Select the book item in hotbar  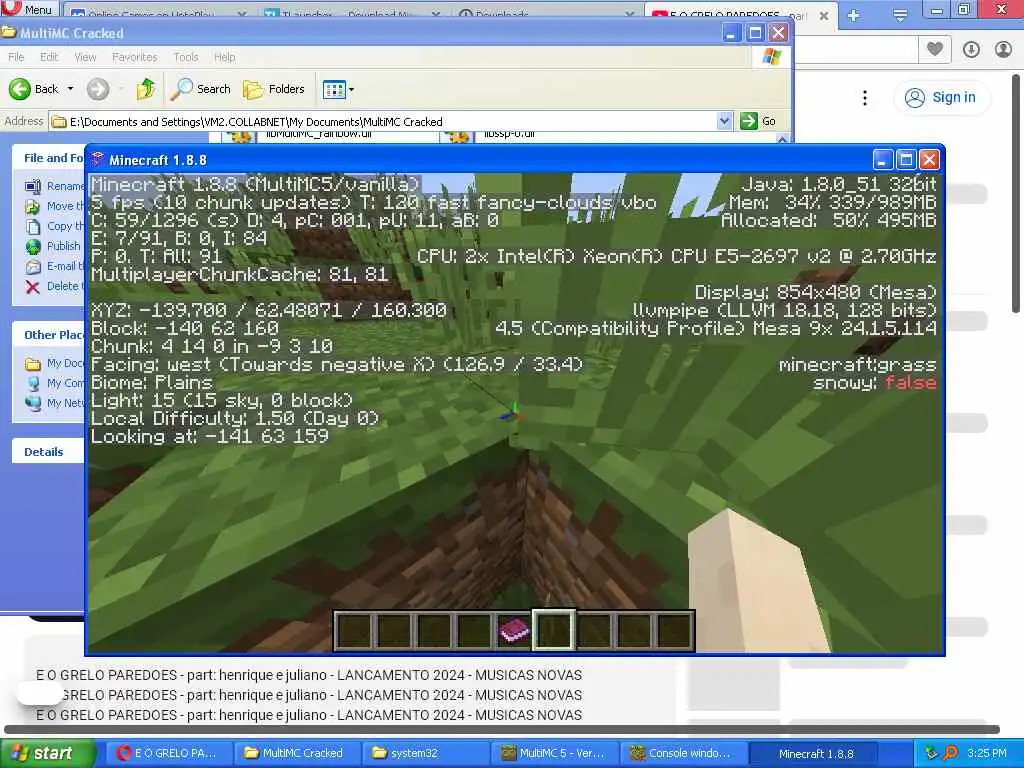coord(514,630)
